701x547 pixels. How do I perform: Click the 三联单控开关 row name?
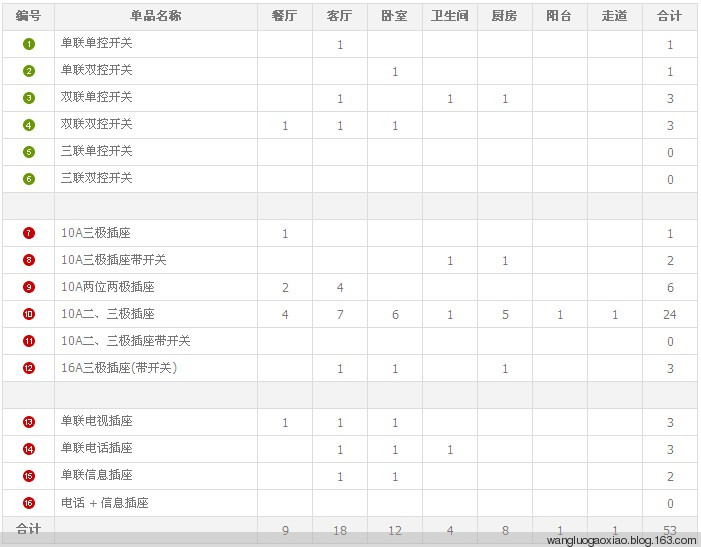tap(97, 151)
